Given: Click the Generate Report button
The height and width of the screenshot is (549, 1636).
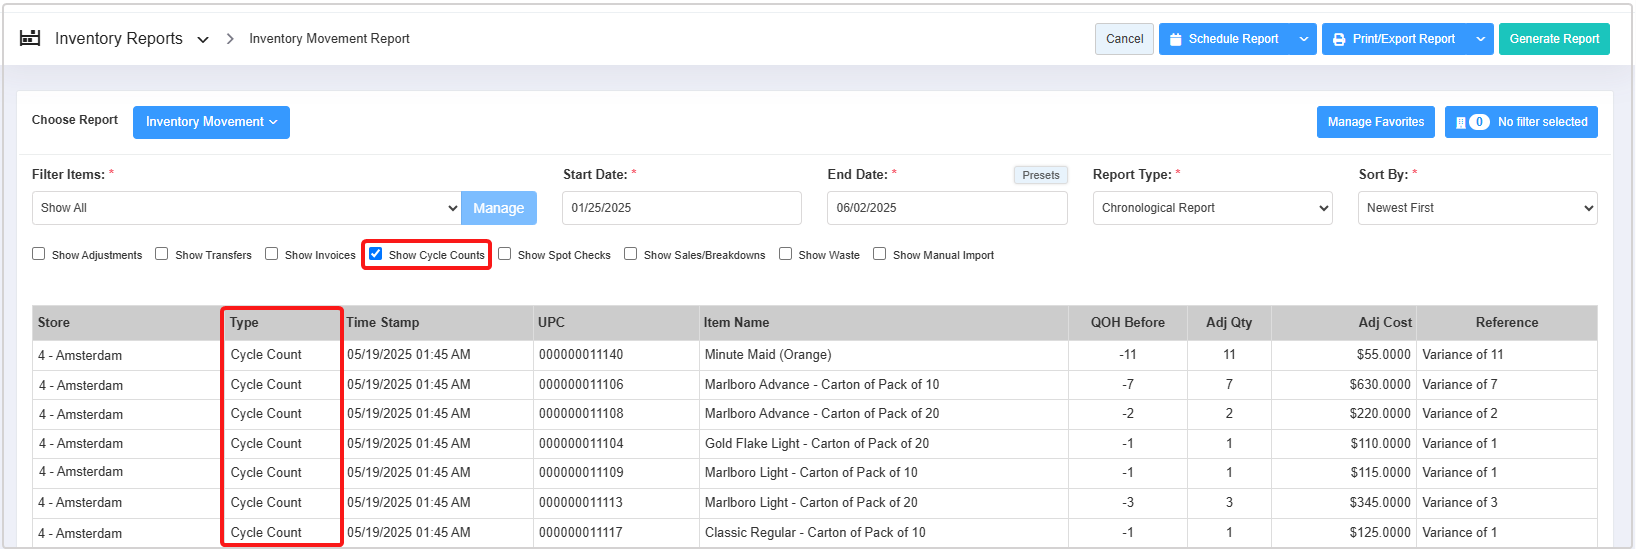Looking at the screenshot, I should point(1554,39).
